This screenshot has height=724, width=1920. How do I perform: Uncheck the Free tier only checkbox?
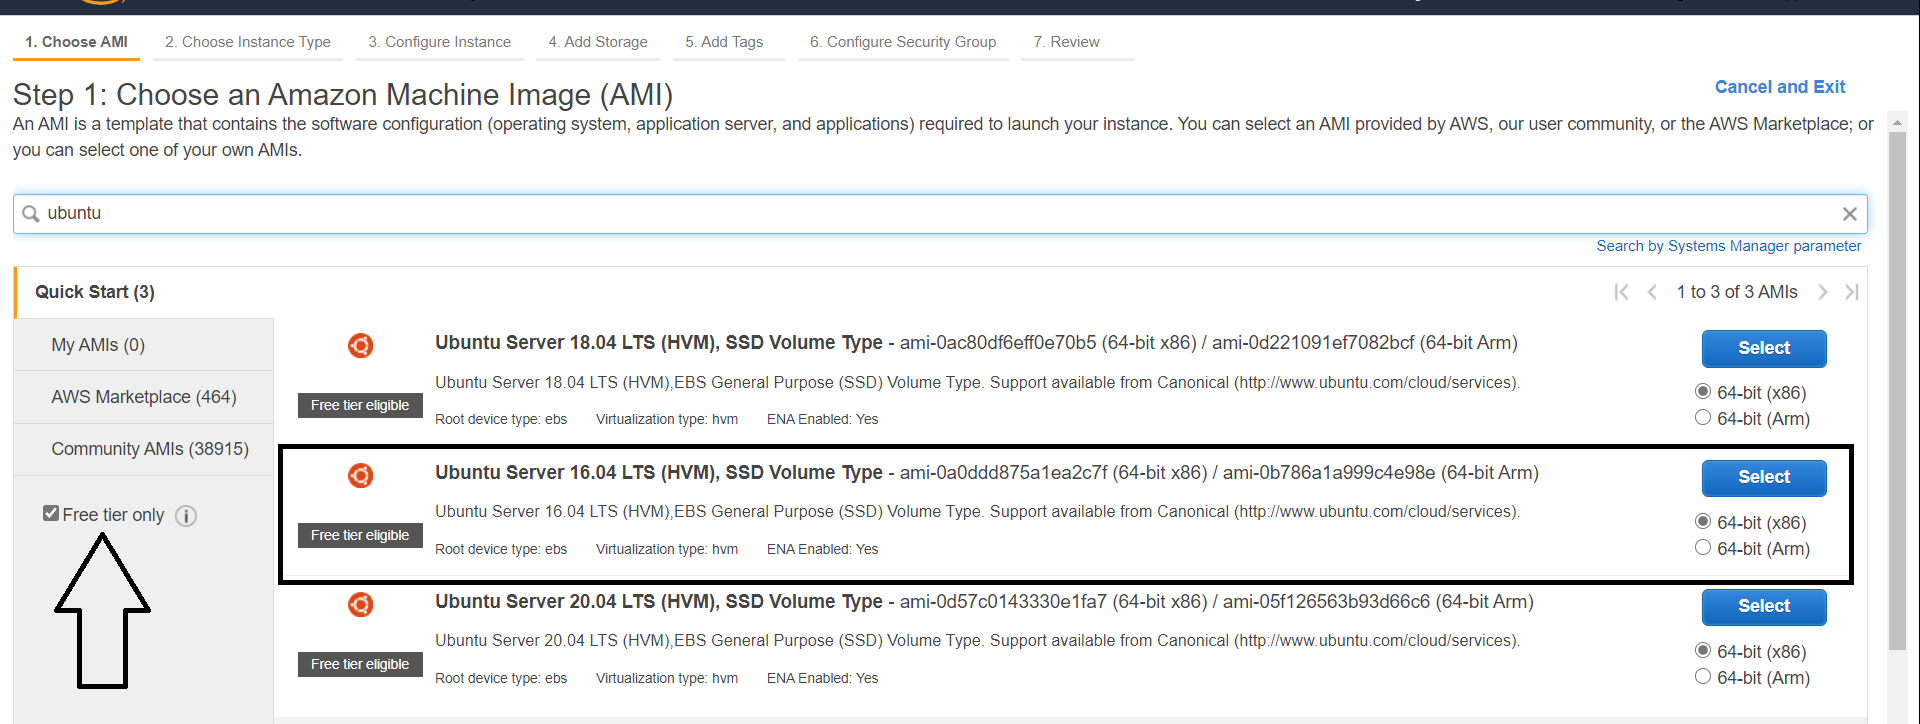coord(51,513)
